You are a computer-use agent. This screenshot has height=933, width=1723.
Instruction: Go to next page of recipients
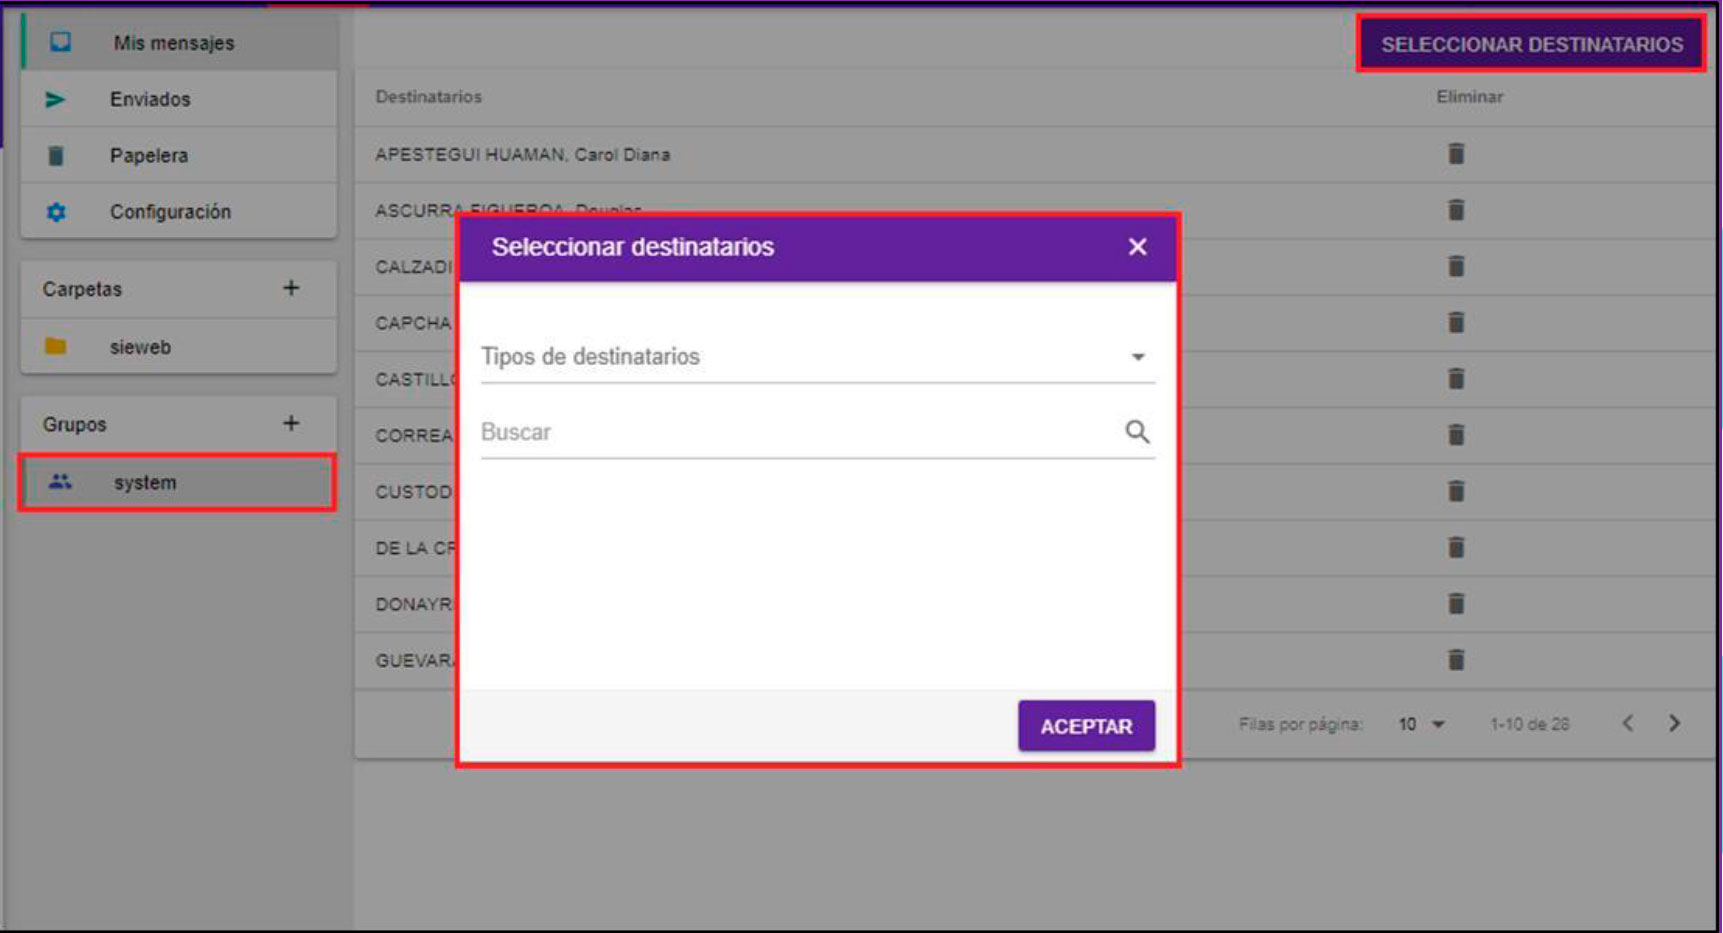pos(1674,723)
